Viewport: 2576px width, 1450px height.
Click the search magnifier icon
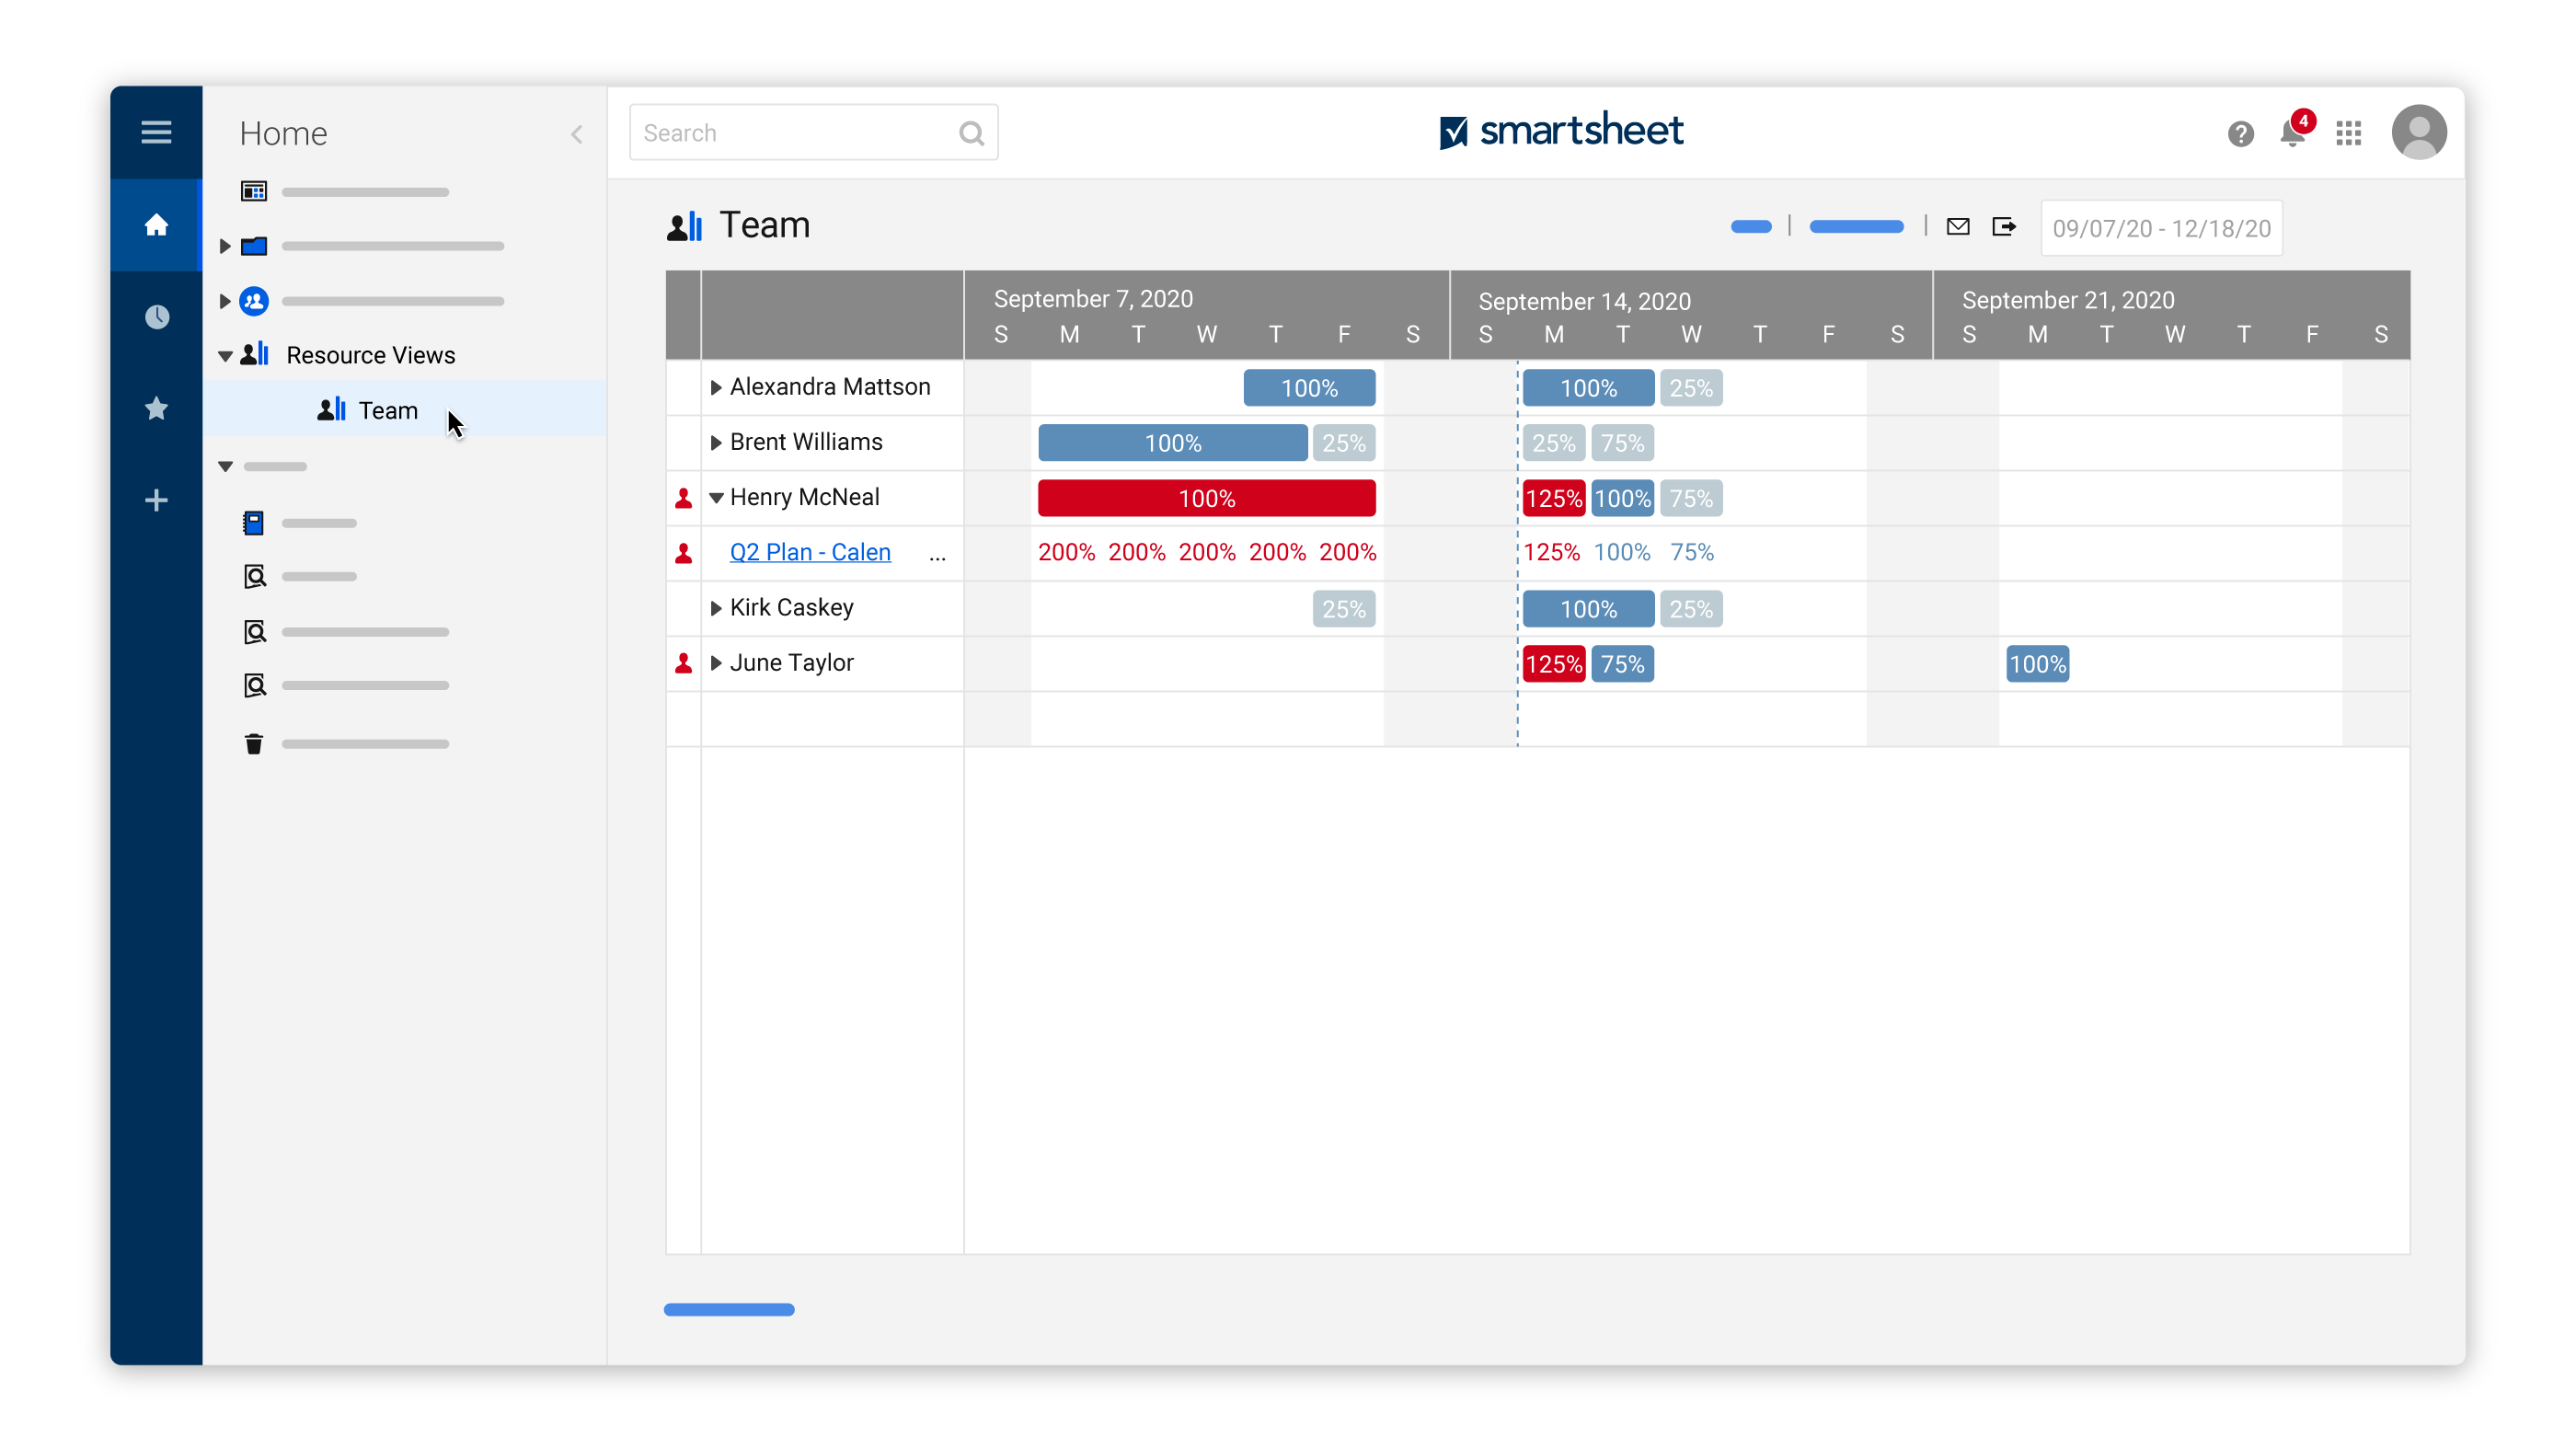click(x=971, y=133)
